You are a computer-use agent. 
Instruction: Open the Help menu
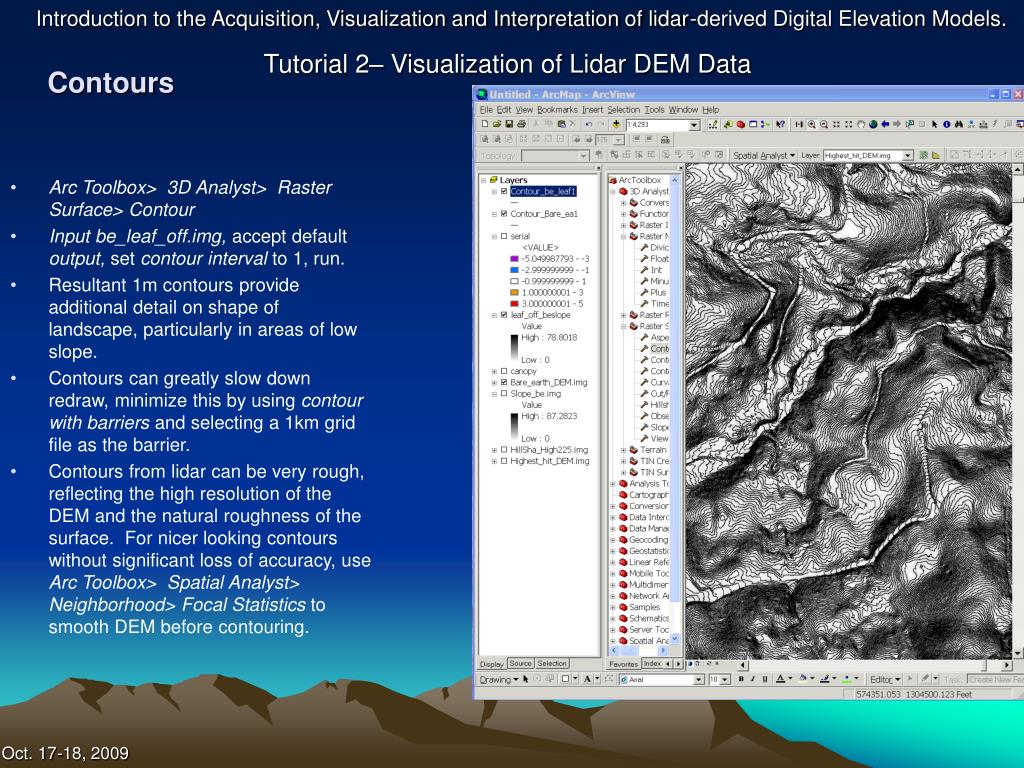click(711, 110)
